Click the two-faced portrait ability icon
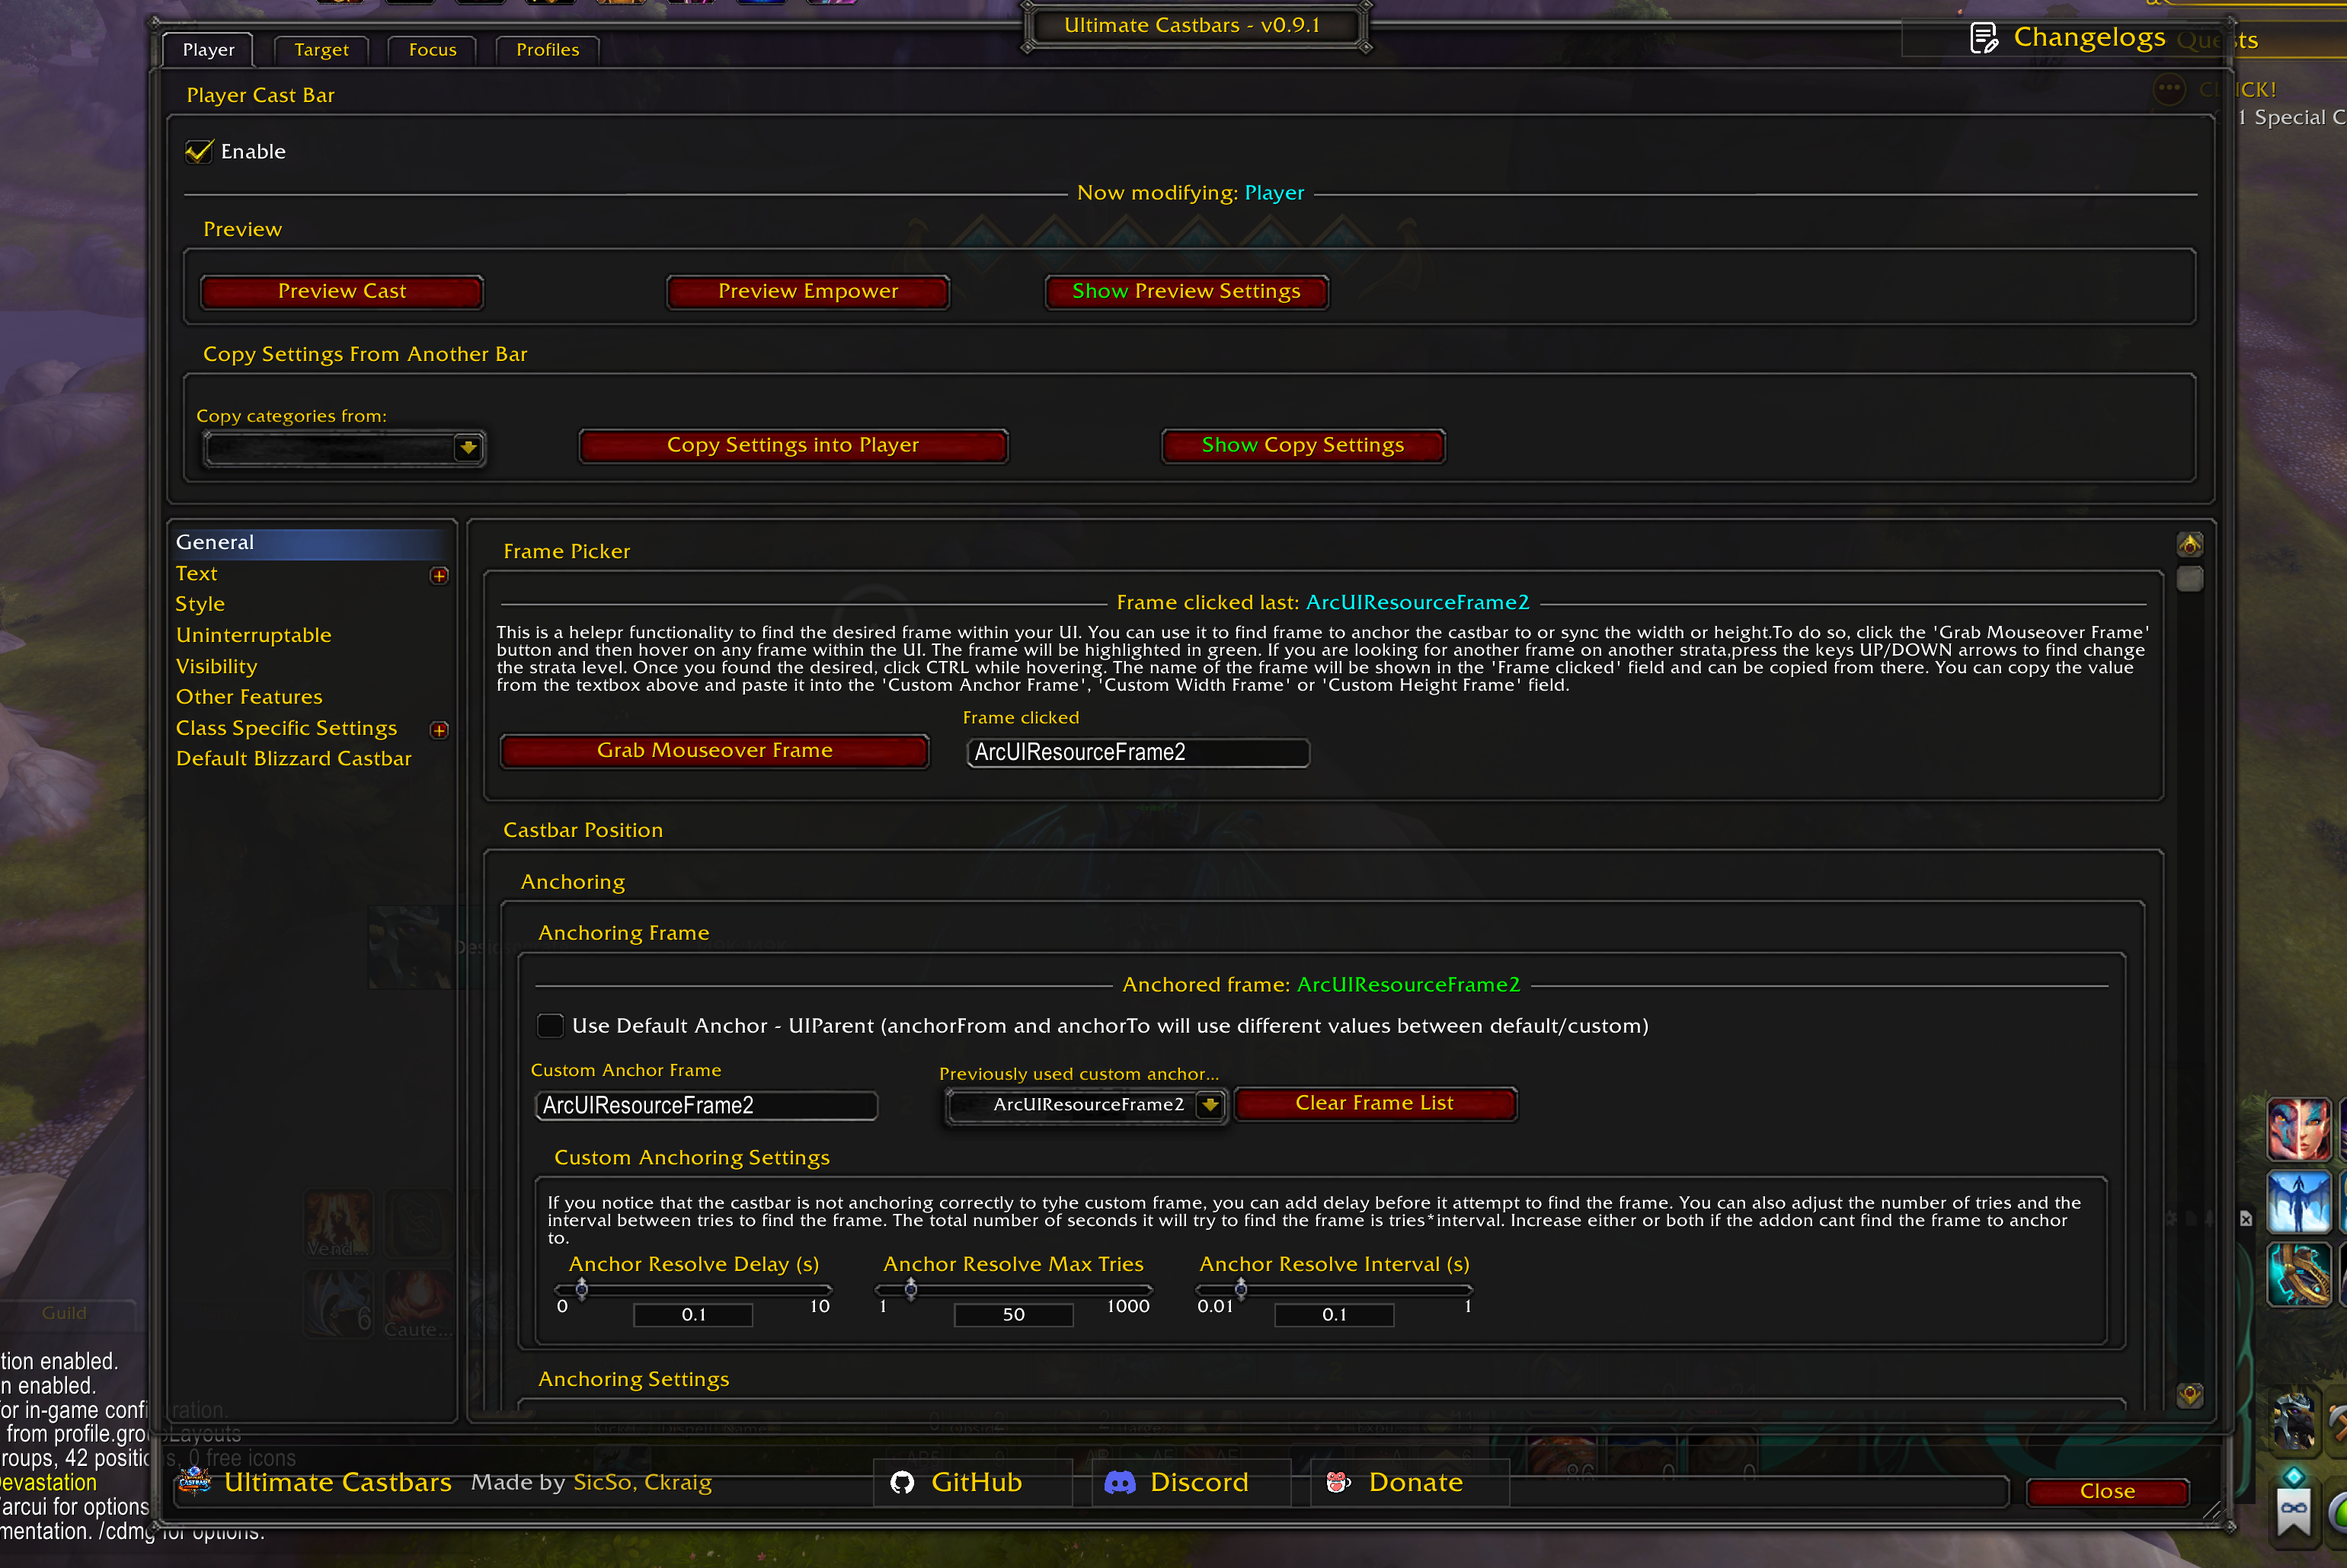 pos(2298,1129)
